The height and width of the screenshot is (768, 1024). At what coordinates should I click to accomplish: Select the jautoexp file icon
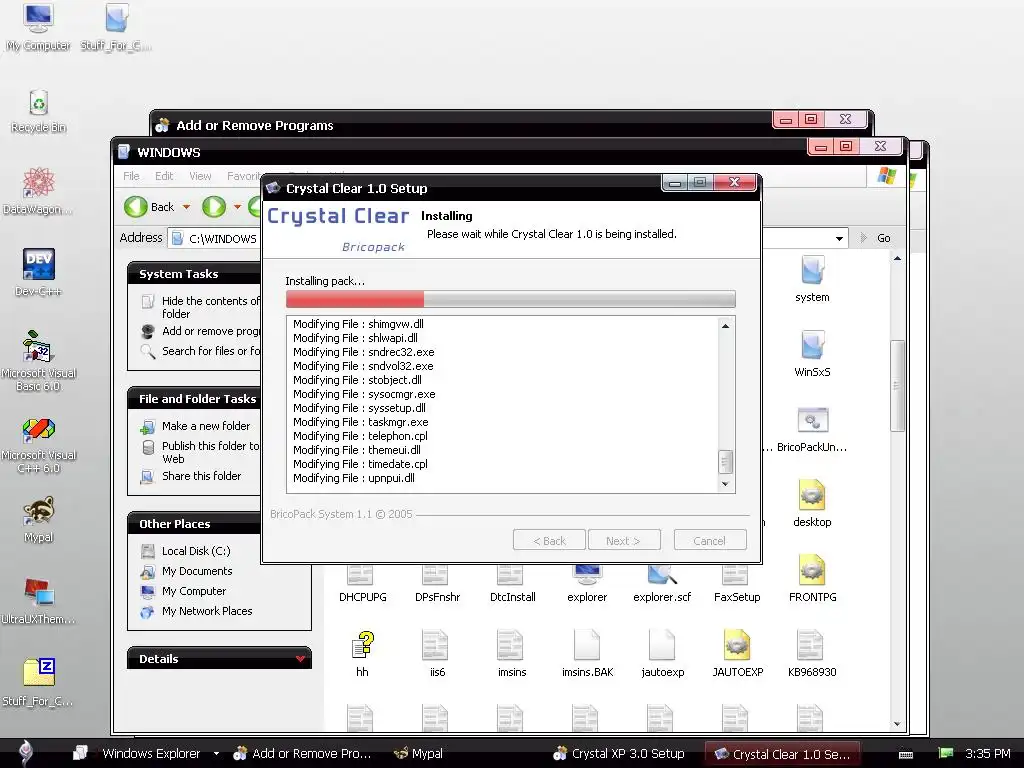click(662, 654)
